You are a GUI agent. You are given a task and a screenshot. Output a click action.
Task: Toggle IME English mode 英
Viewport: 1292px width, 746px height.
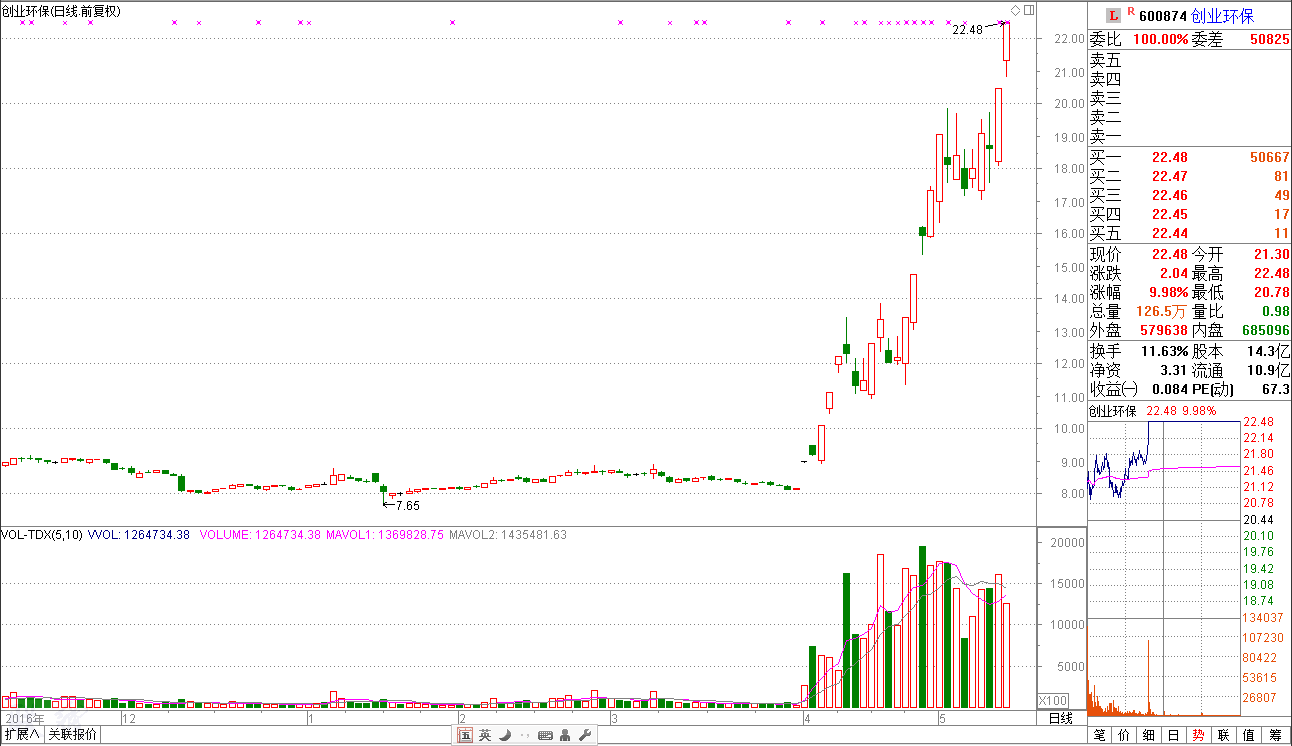click(x=485, y=735)
